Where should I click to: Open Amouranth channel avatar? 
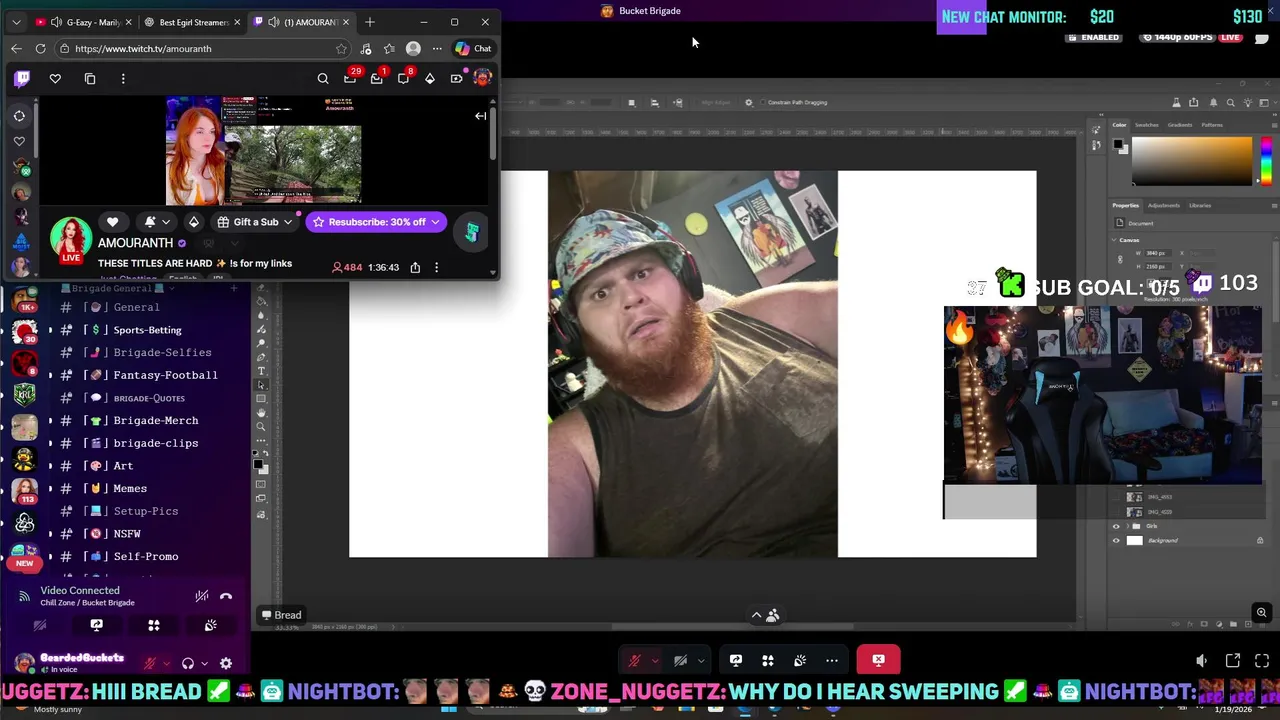(x=71, y=239)
